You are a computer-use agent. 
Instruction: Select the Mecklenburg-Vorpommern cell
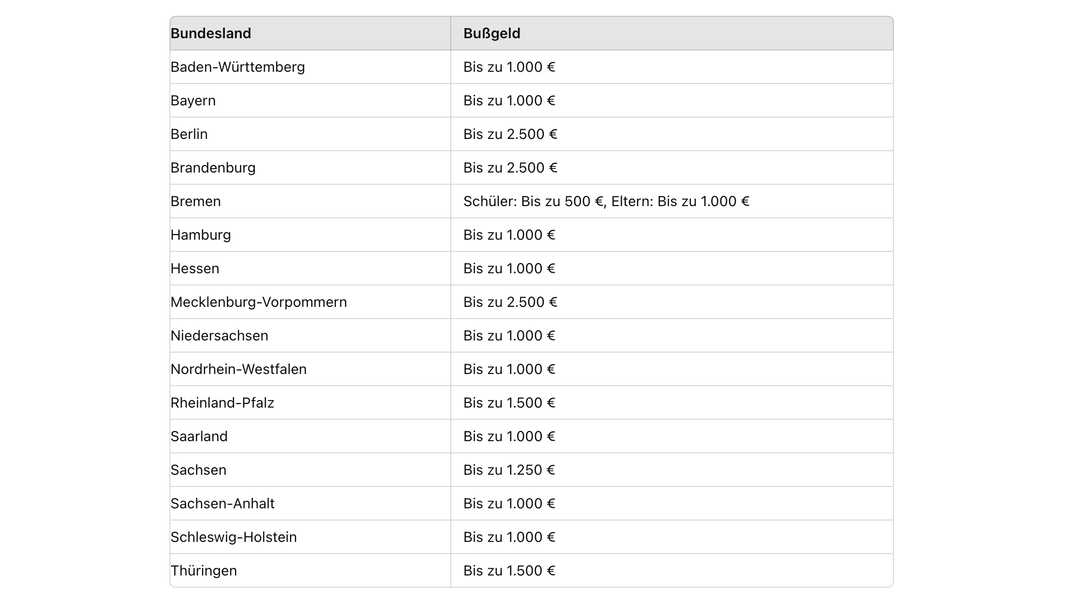click(x=259, y=302)
